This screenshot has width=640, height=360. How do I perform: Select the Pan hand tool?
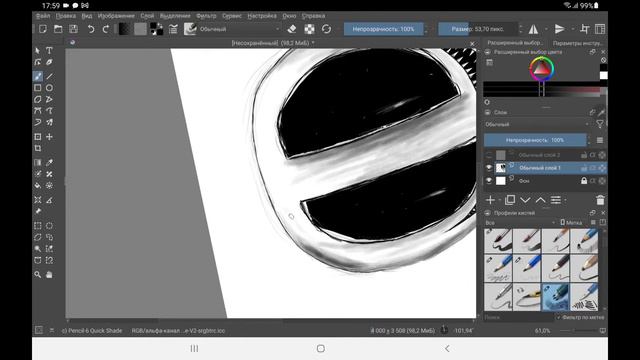point(49,275)
